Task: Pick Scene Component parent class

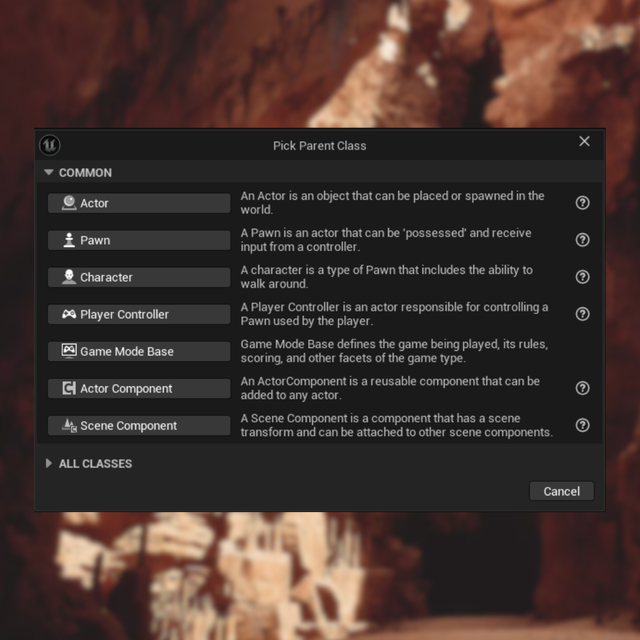Action: tap(139, 425)
